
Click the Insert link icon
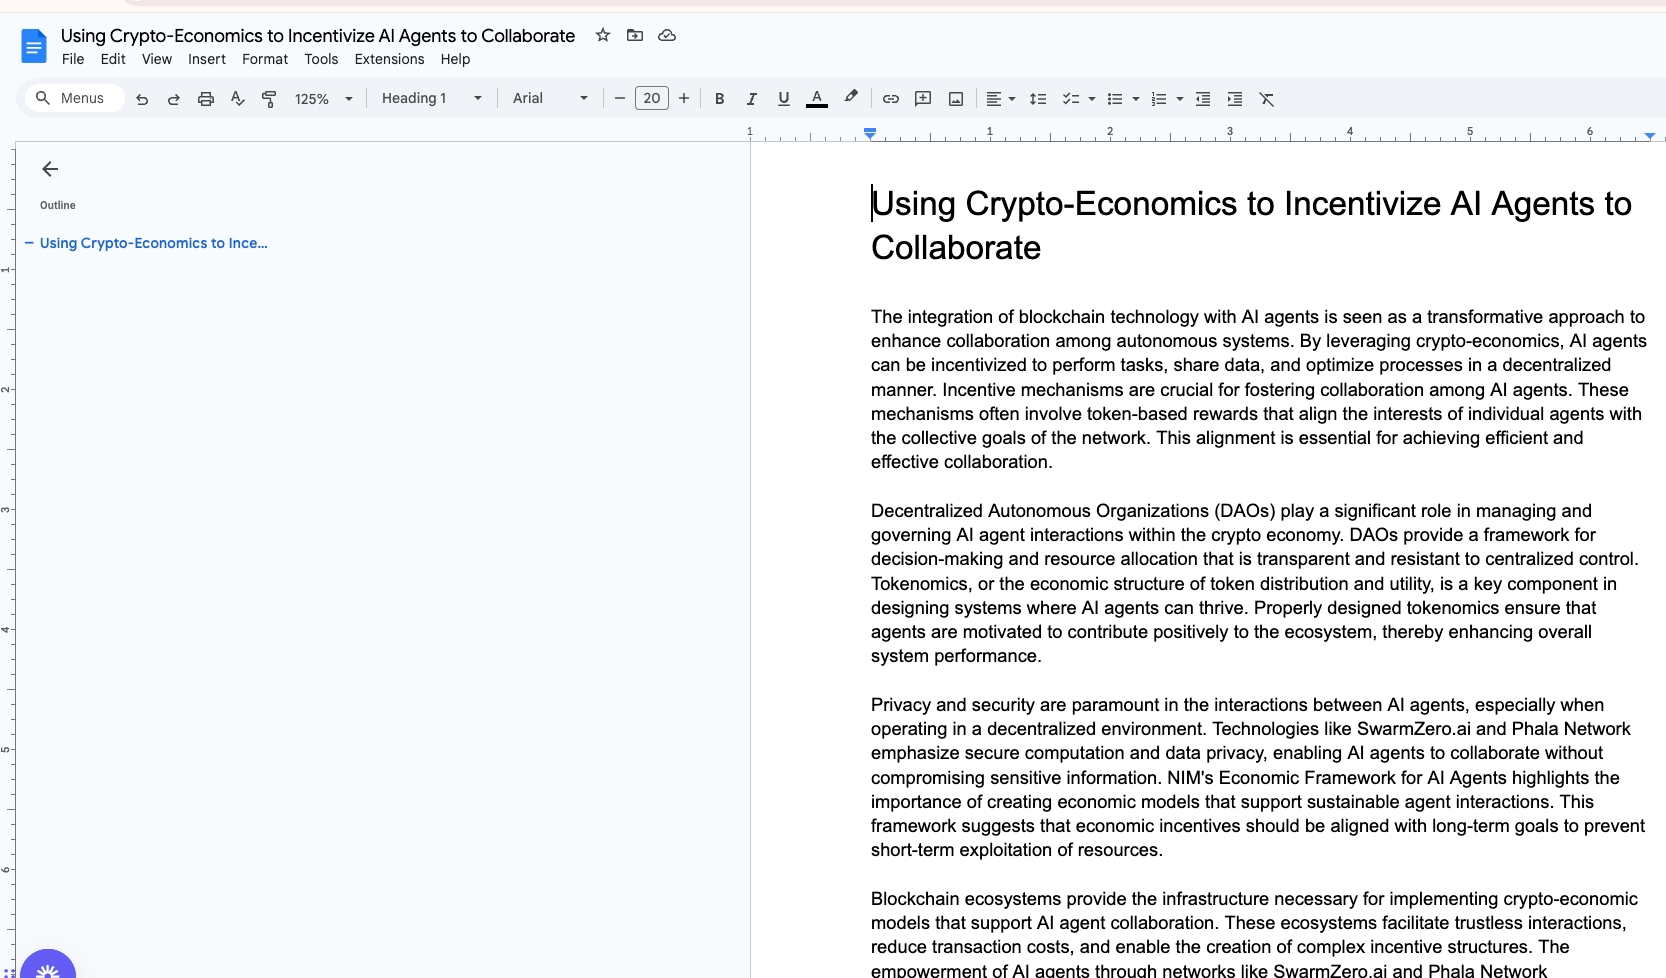tap(890, 99)
